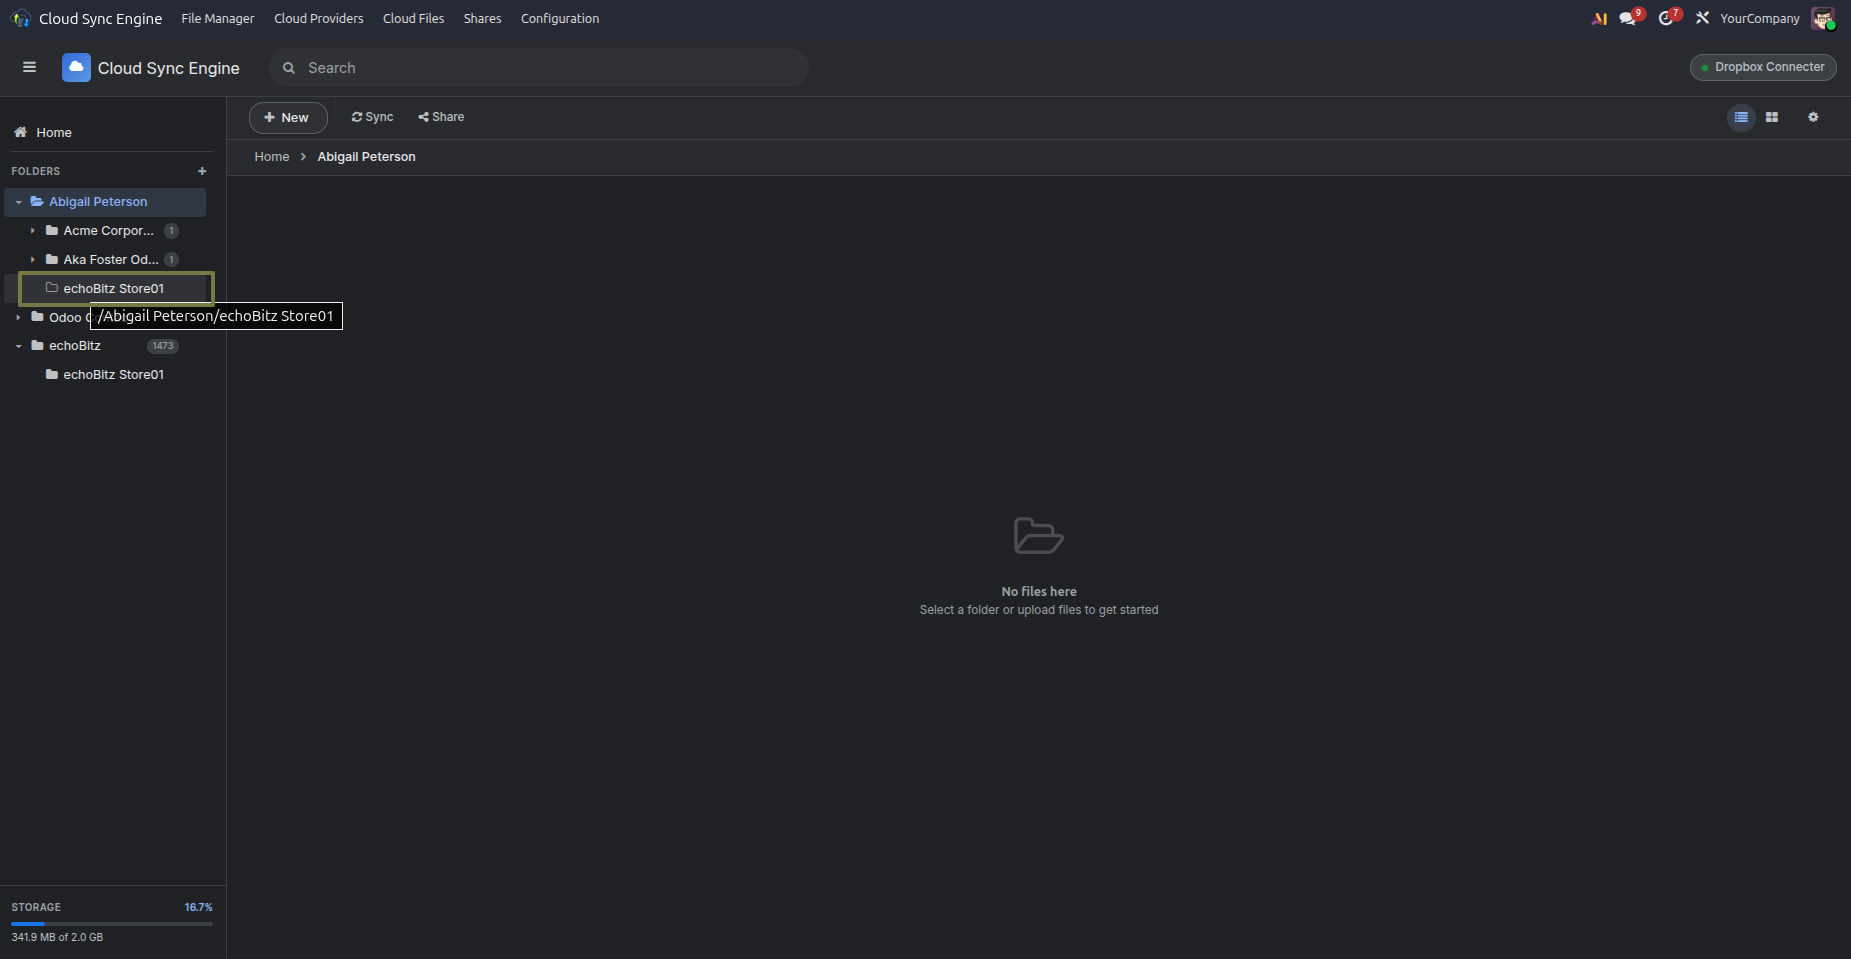Click the debug tools wrench icon
This screenshot has width=1851, height=959.
[1702, 18]
